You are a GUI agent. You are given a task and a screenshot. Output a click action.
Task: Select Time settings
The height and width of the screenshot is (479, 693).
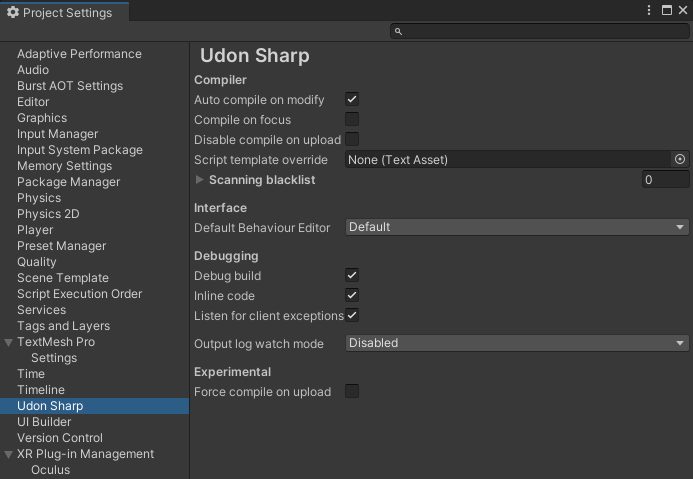click(x=30, y=374)
